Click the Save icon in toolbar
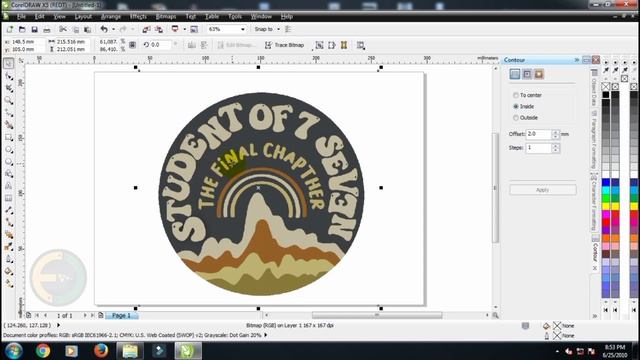Screen dimensions: 640x360 [x=34, y=29]
